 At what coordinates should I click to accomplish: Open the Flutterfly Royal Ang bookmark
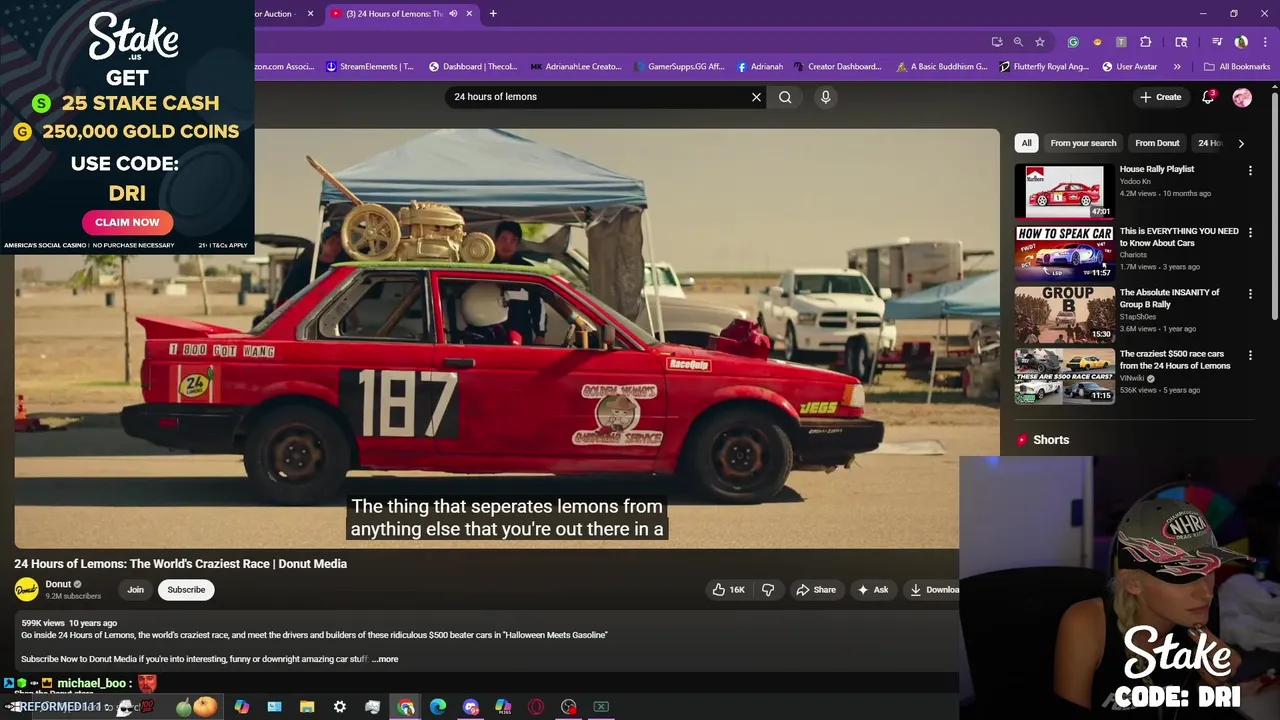coord(1045,67)
